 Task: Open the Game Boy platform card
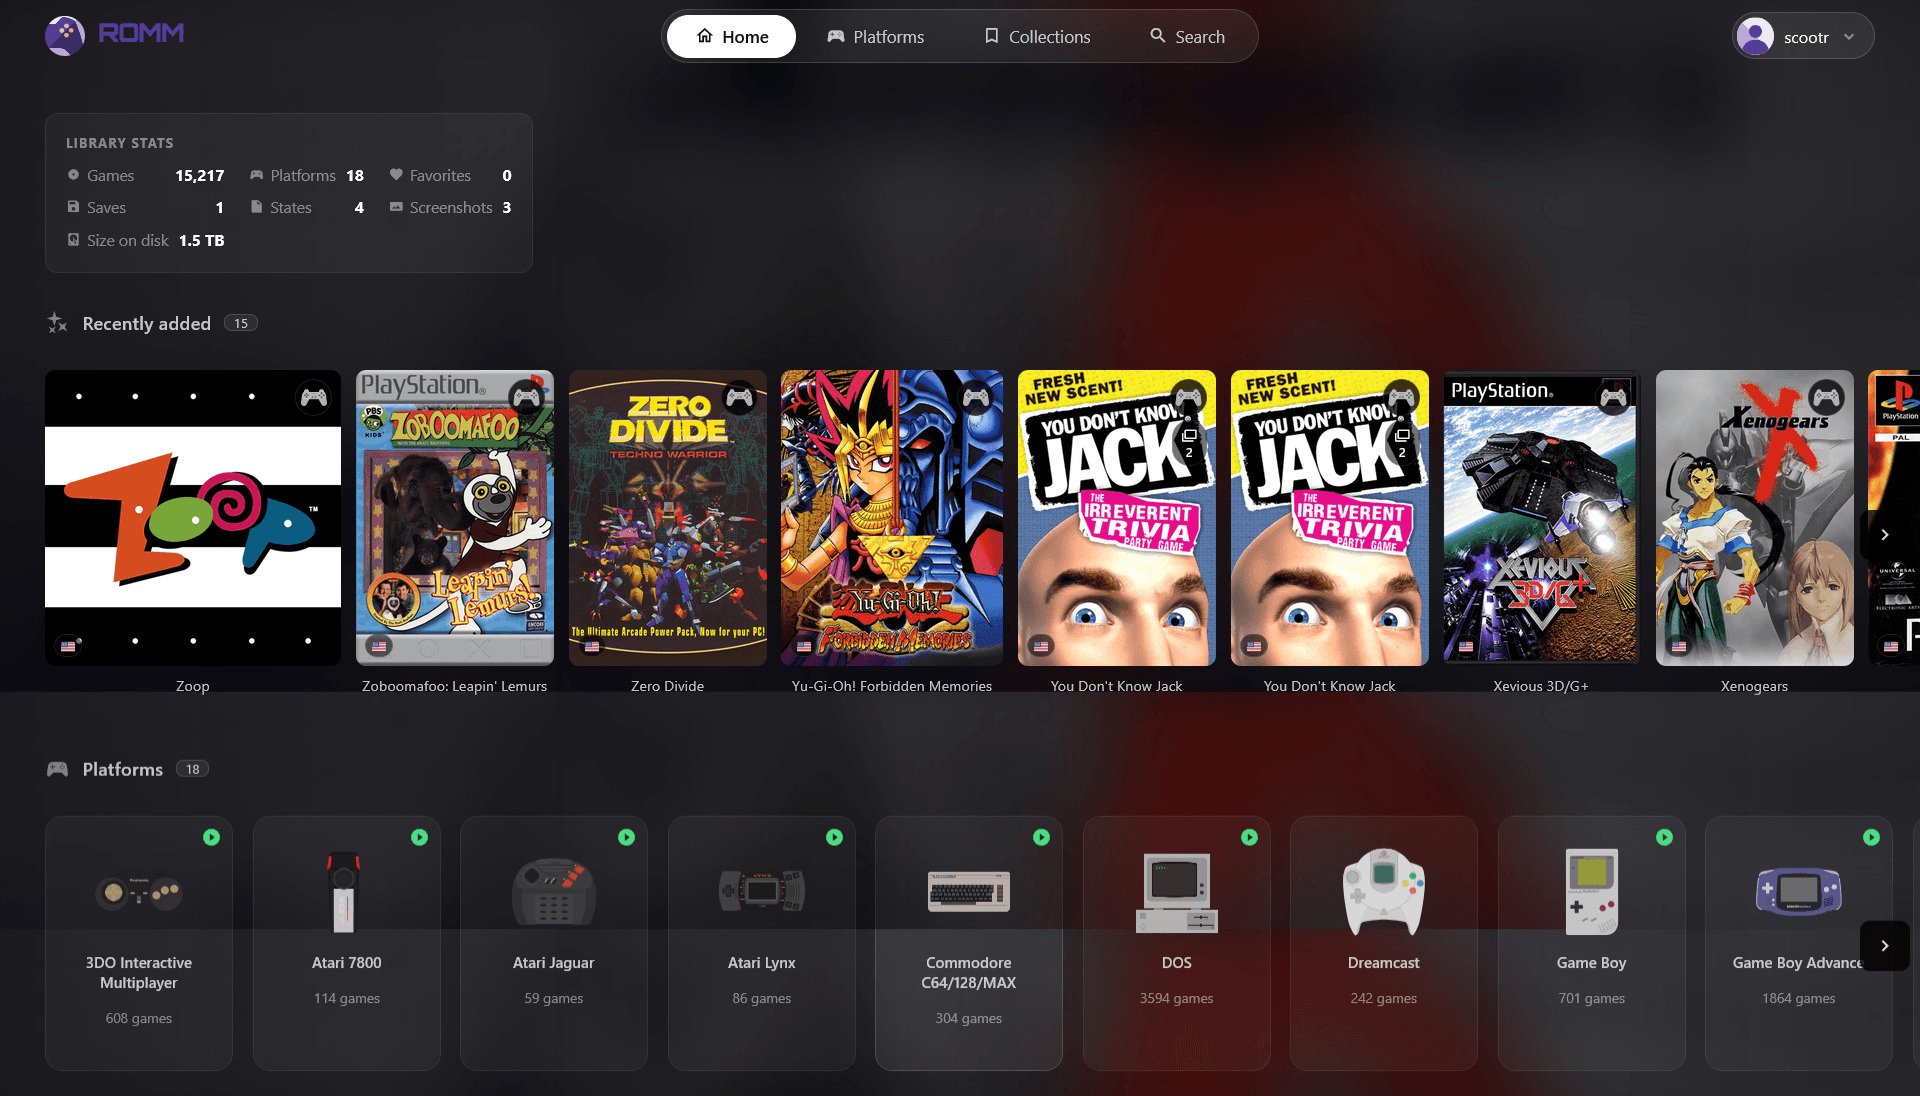click(x=1592, y=943)
